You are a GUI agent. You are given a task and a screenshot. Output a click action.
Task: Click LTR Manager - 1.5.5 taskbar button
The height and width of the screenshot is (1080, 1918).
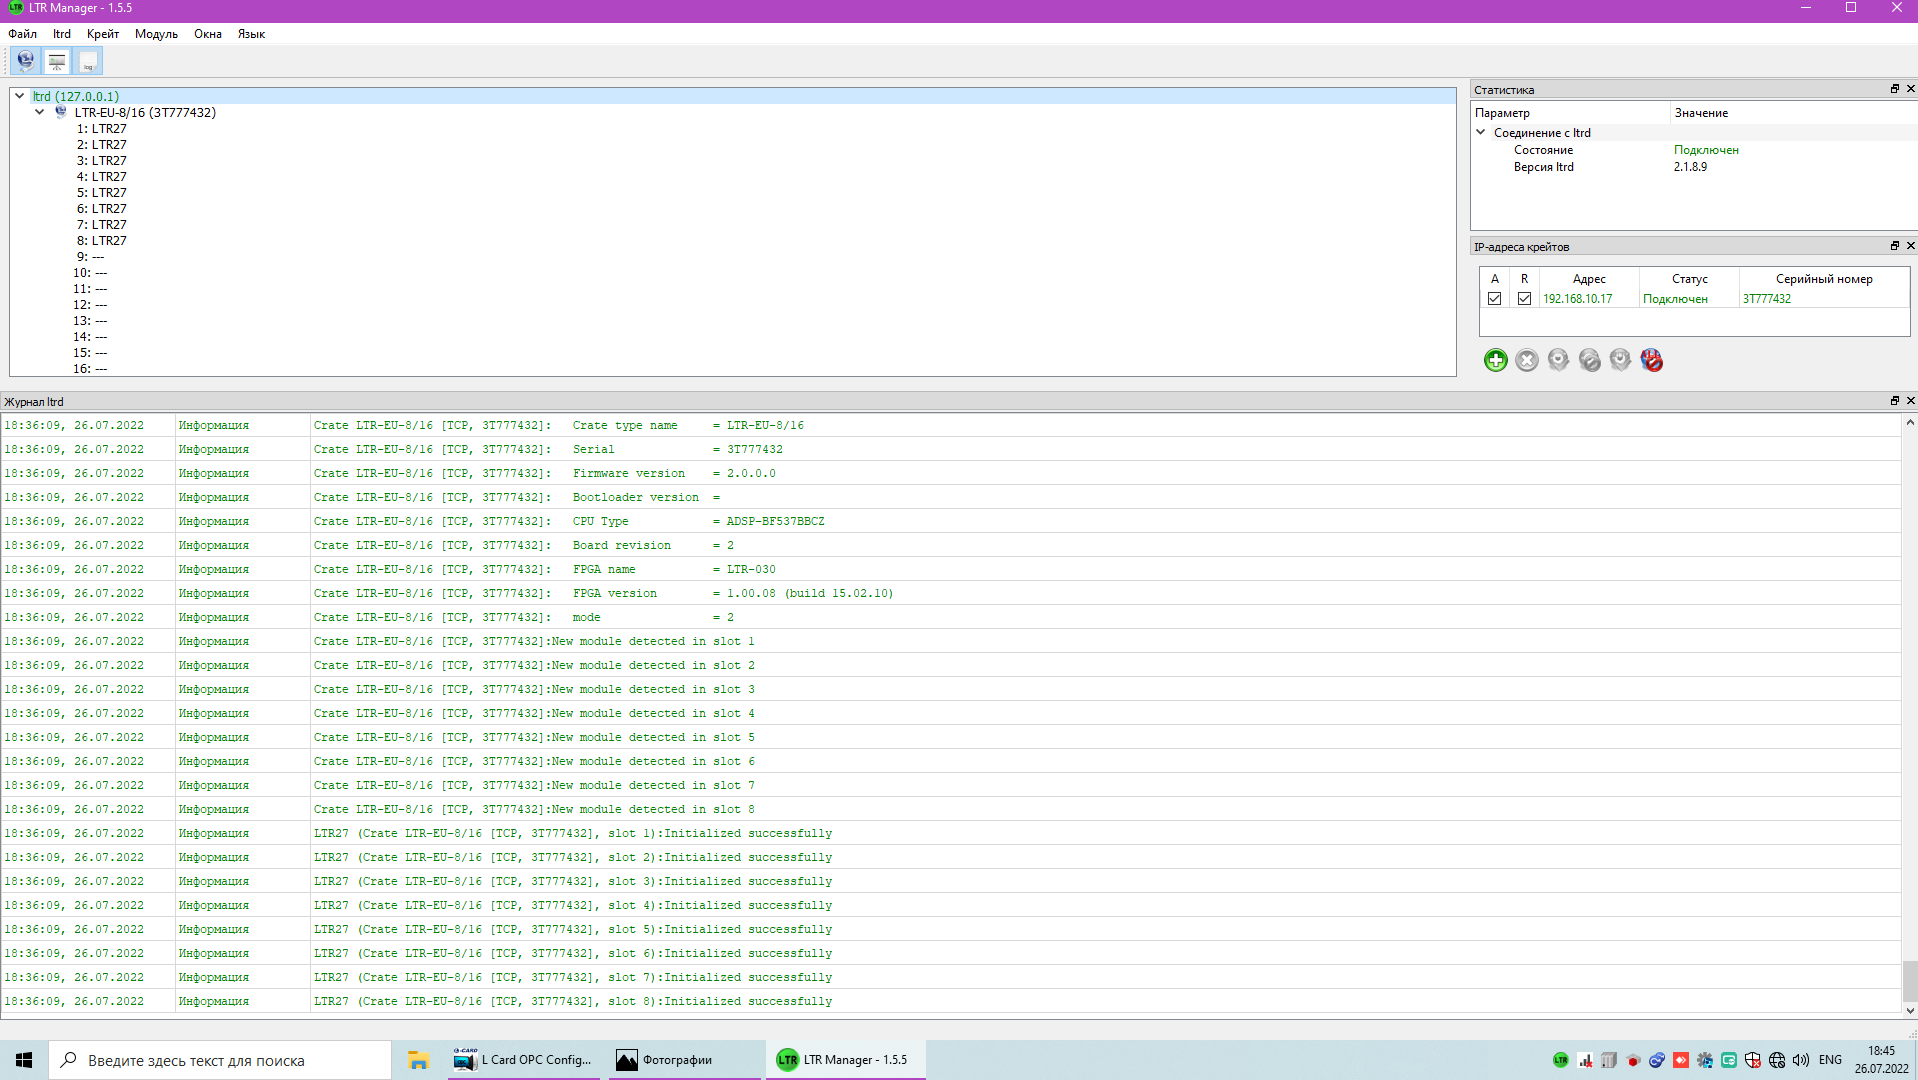[x=846, y=1060]
